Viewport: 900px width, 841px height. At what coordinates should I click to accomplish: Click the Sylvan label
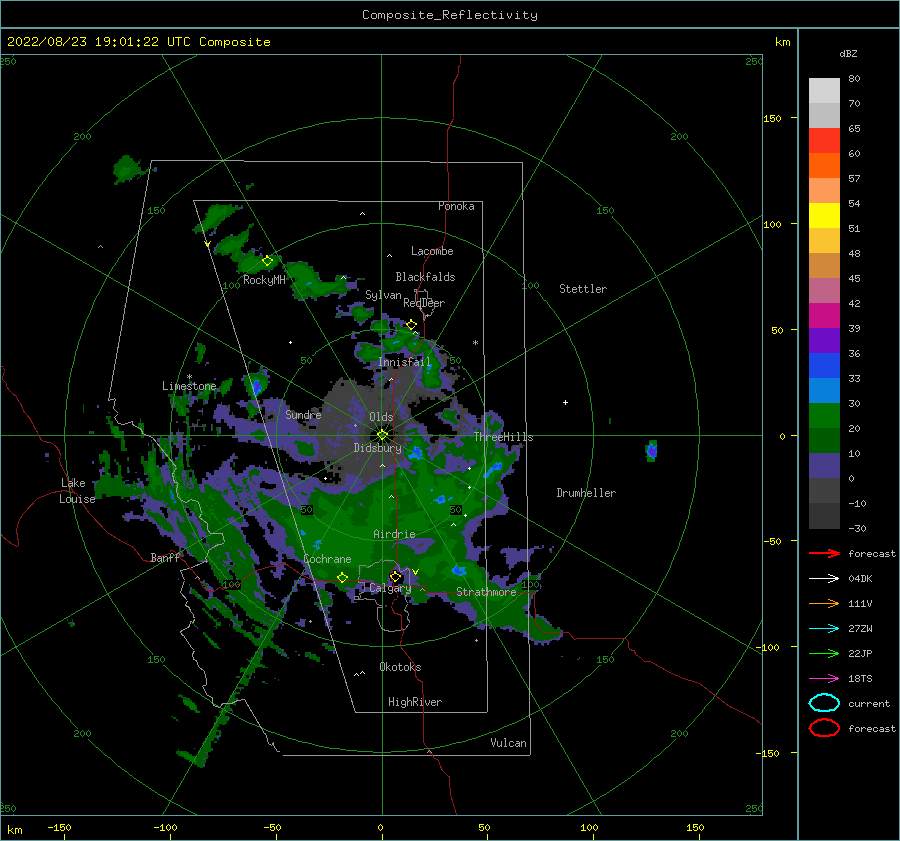point(383,295)
